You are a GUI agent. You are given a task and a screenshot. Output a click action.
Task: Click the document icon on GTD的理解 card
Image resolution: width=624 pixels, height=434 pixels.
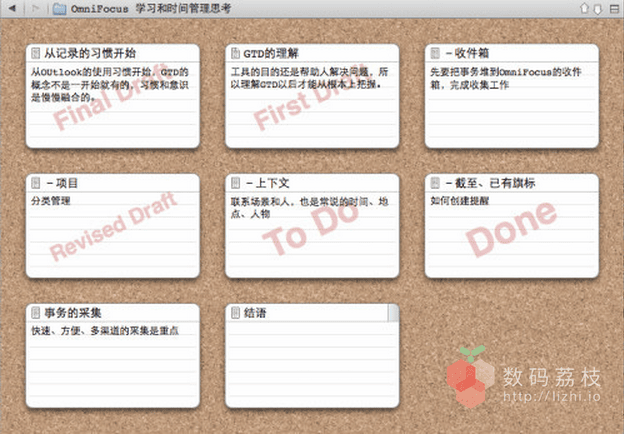pos(235,53)
